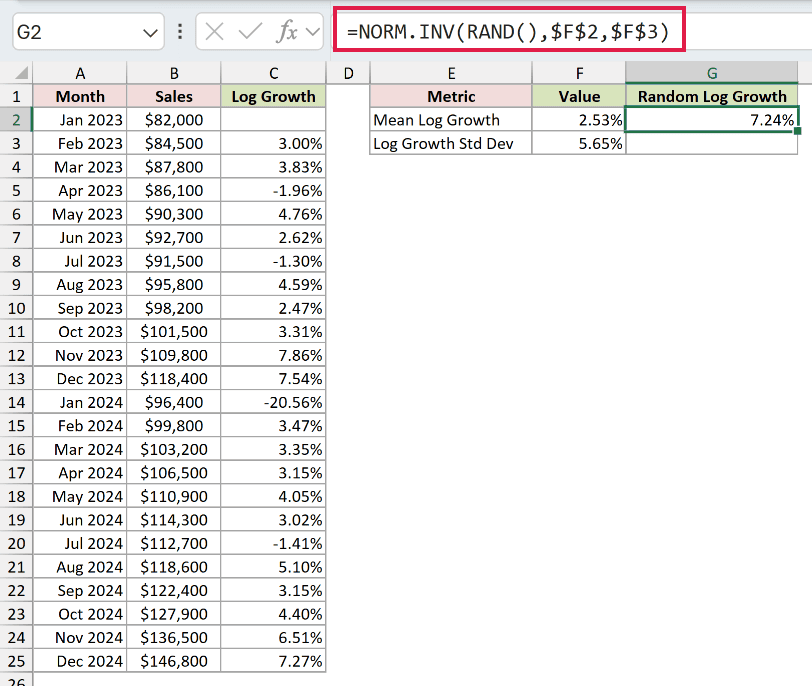
Task: Select the $118,400 sales cell
Action: [174, 378]
